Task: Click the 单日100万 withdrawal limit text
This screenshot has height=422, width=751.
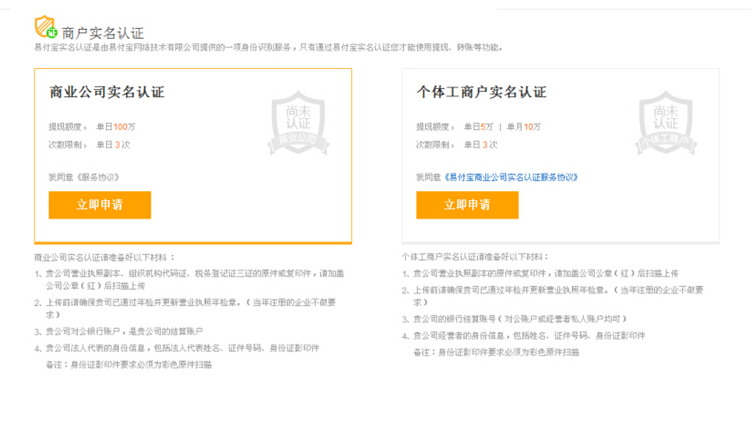Action: pos(116,127)
